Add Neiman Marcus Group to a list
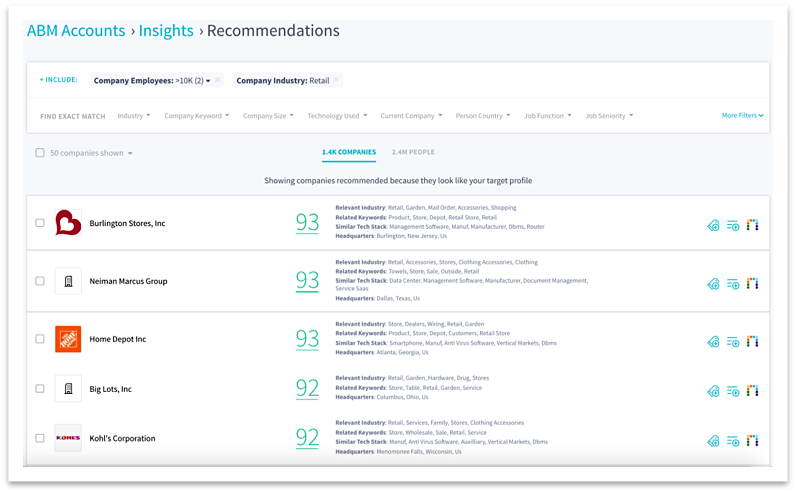Screen dimensions: 796x493 pos(733,284)
